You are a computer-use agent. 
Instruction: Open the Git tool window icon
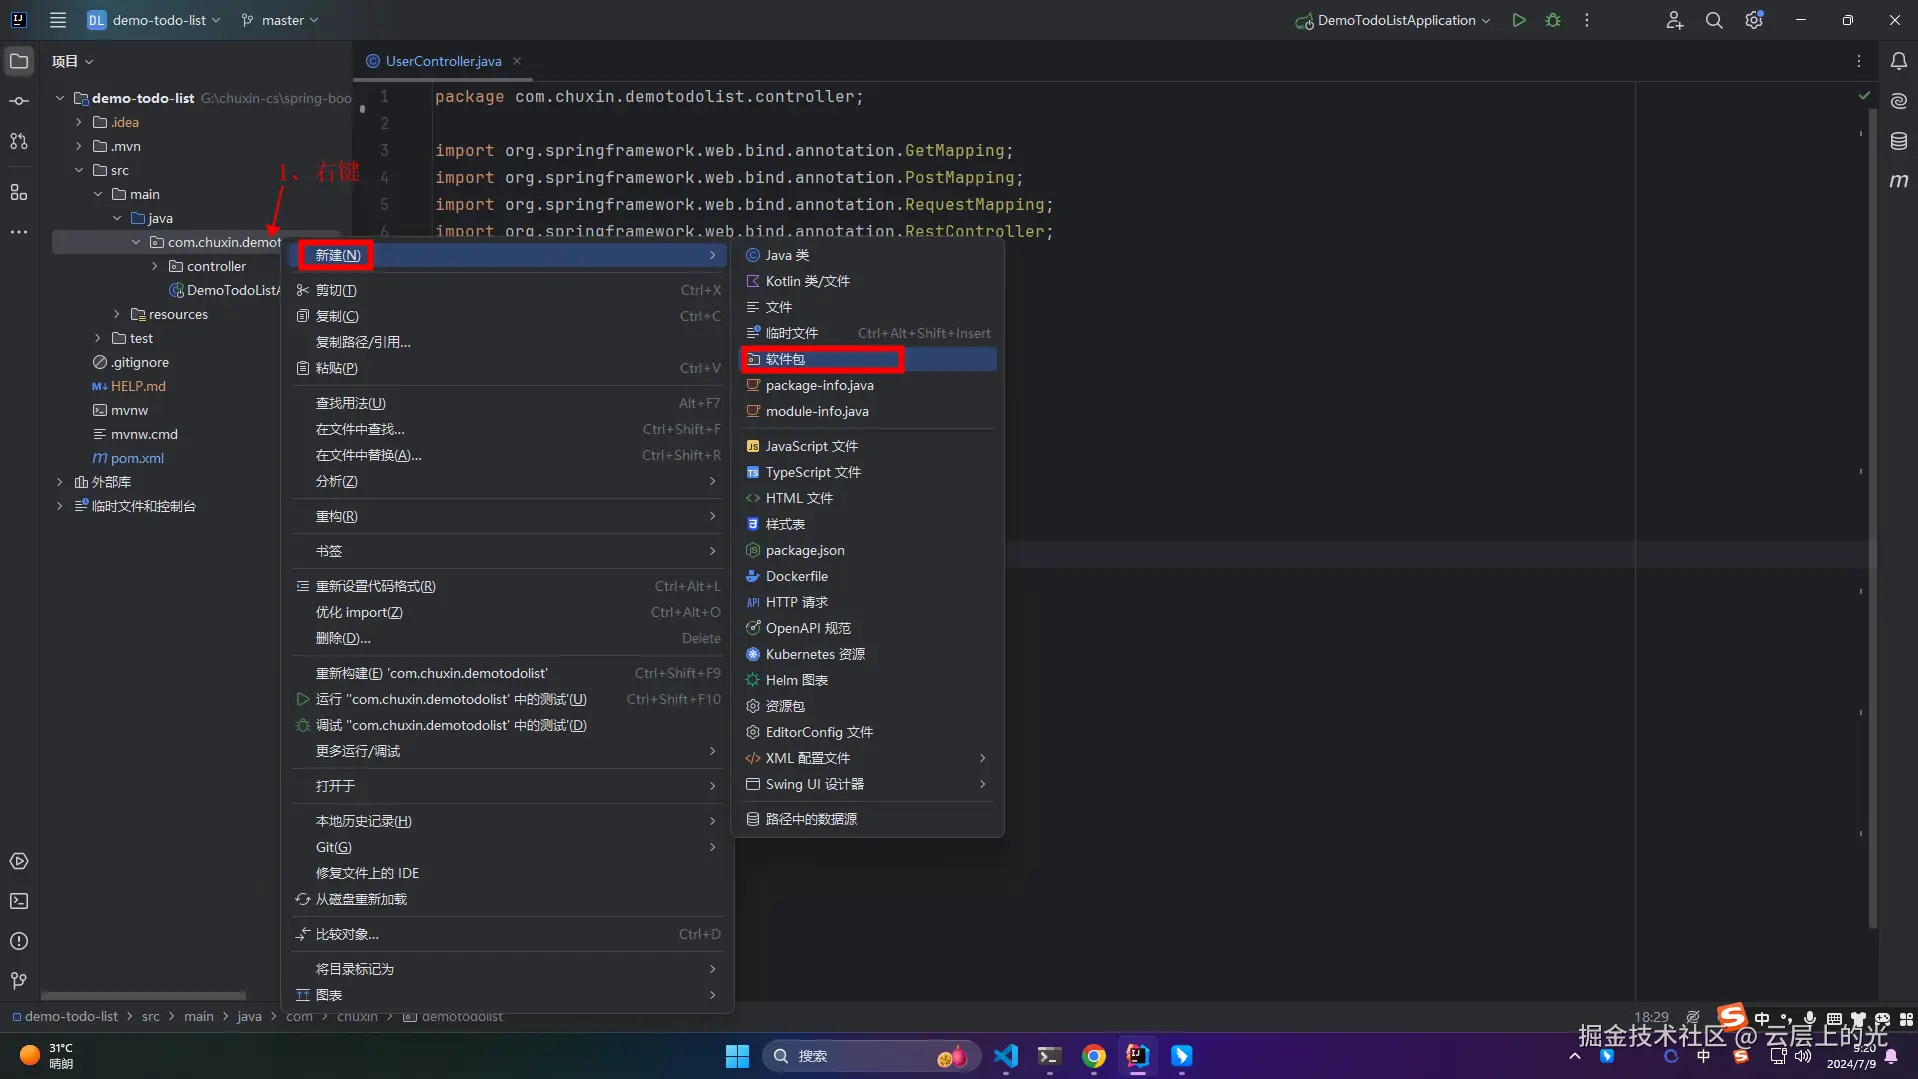pos(19,981)
